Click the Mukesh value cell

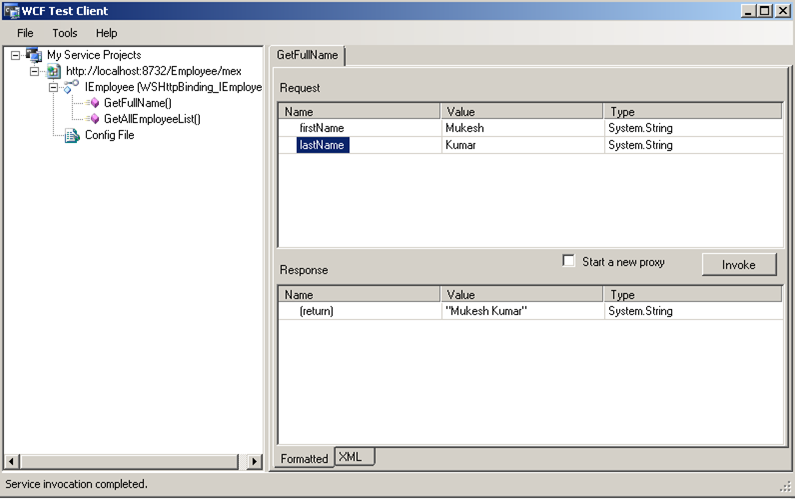[522, 128]
